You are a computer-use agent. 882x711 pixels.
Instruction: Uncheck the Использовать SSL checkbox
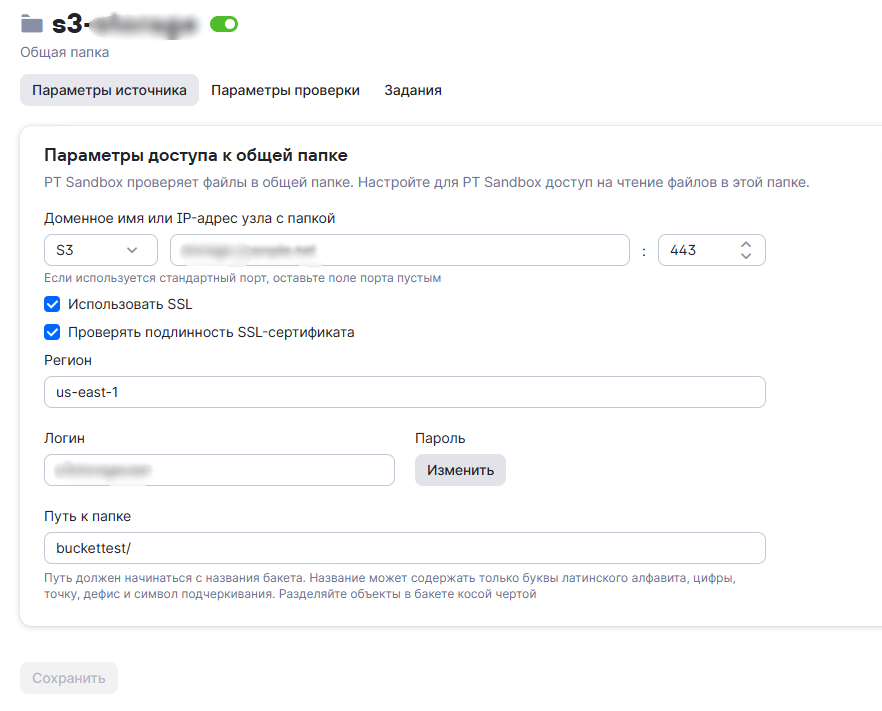[x=53, y=304]
